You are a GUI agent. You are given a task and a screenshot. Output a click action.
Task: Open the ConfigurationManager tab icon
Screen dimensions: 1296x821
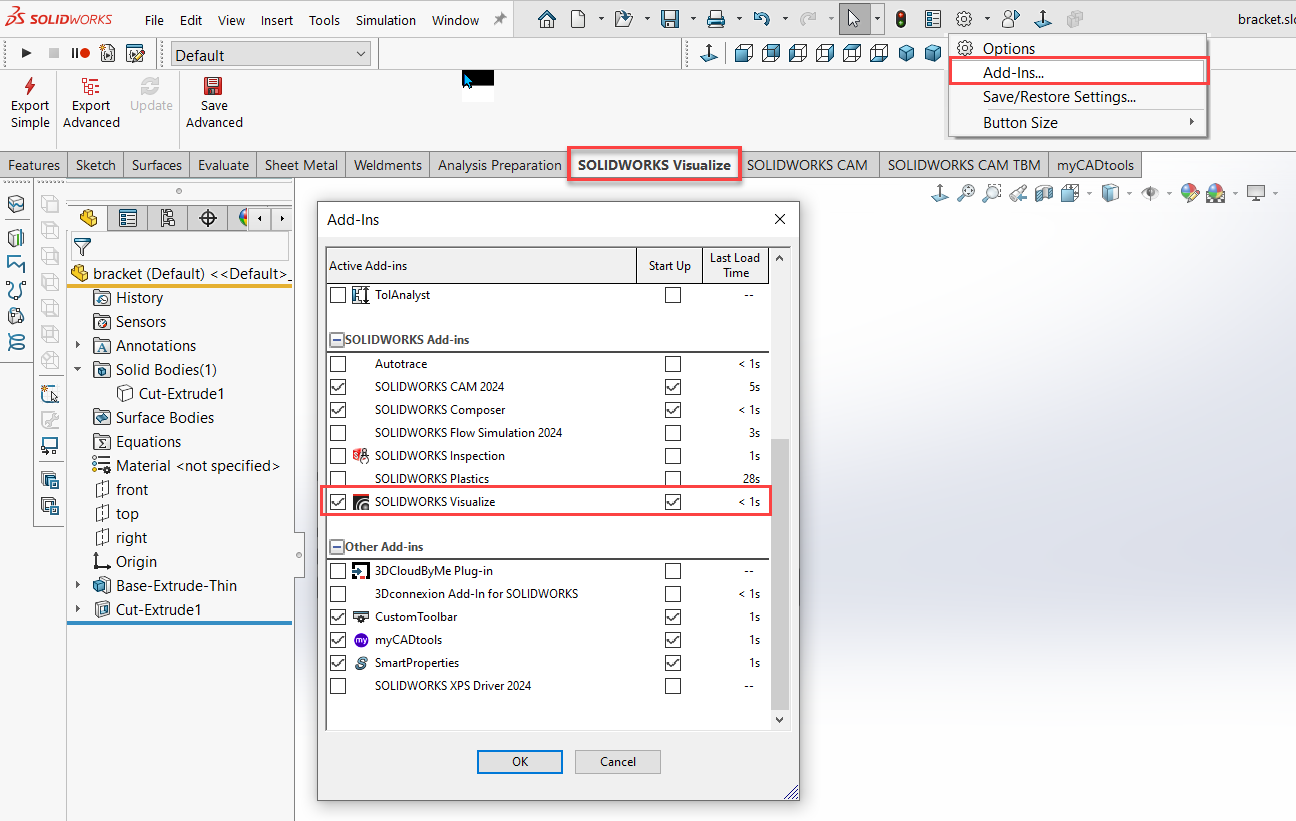167,218
